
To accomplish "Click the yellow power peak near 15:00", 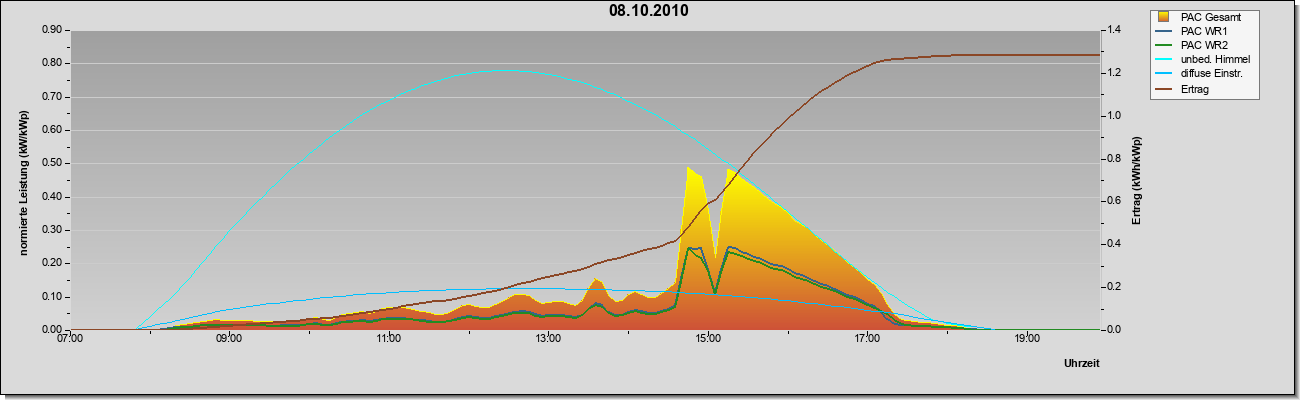I will [x=690, y=168].
